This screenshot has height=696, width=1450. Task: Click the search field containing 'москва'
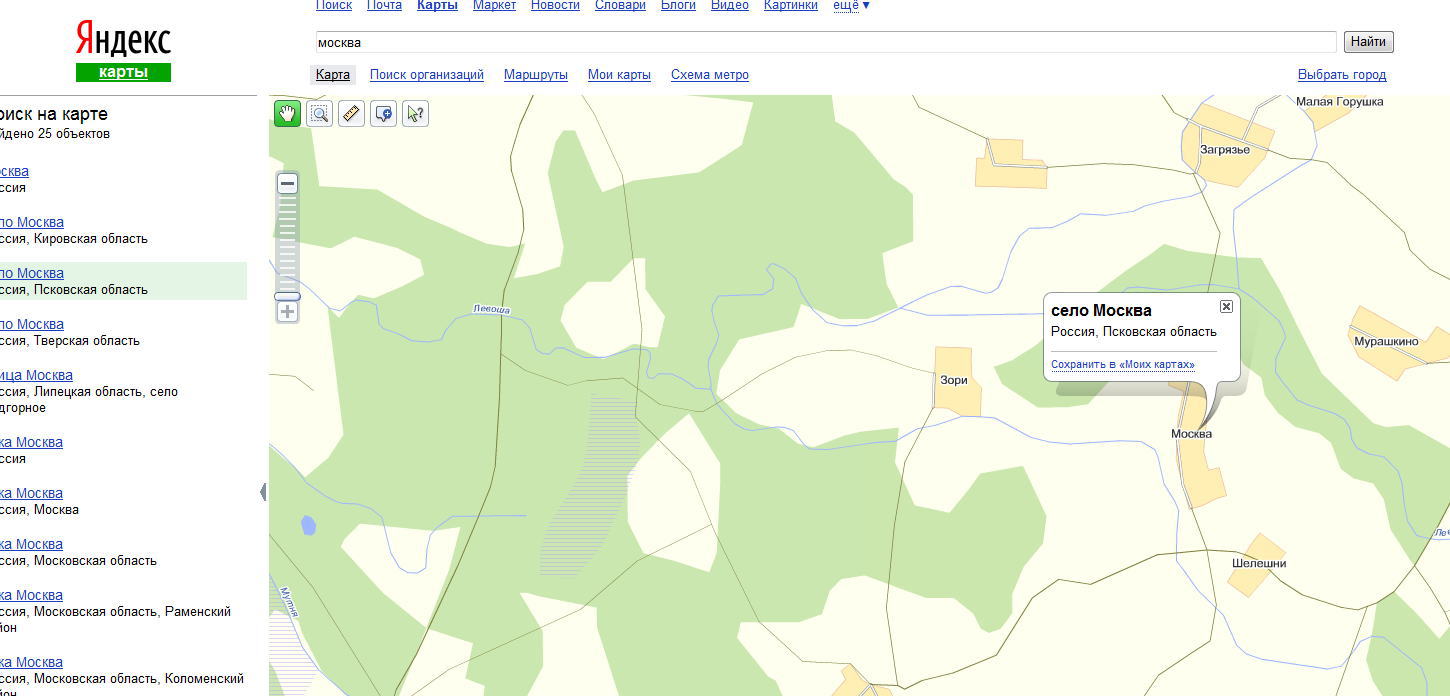(x=825, y=42)
